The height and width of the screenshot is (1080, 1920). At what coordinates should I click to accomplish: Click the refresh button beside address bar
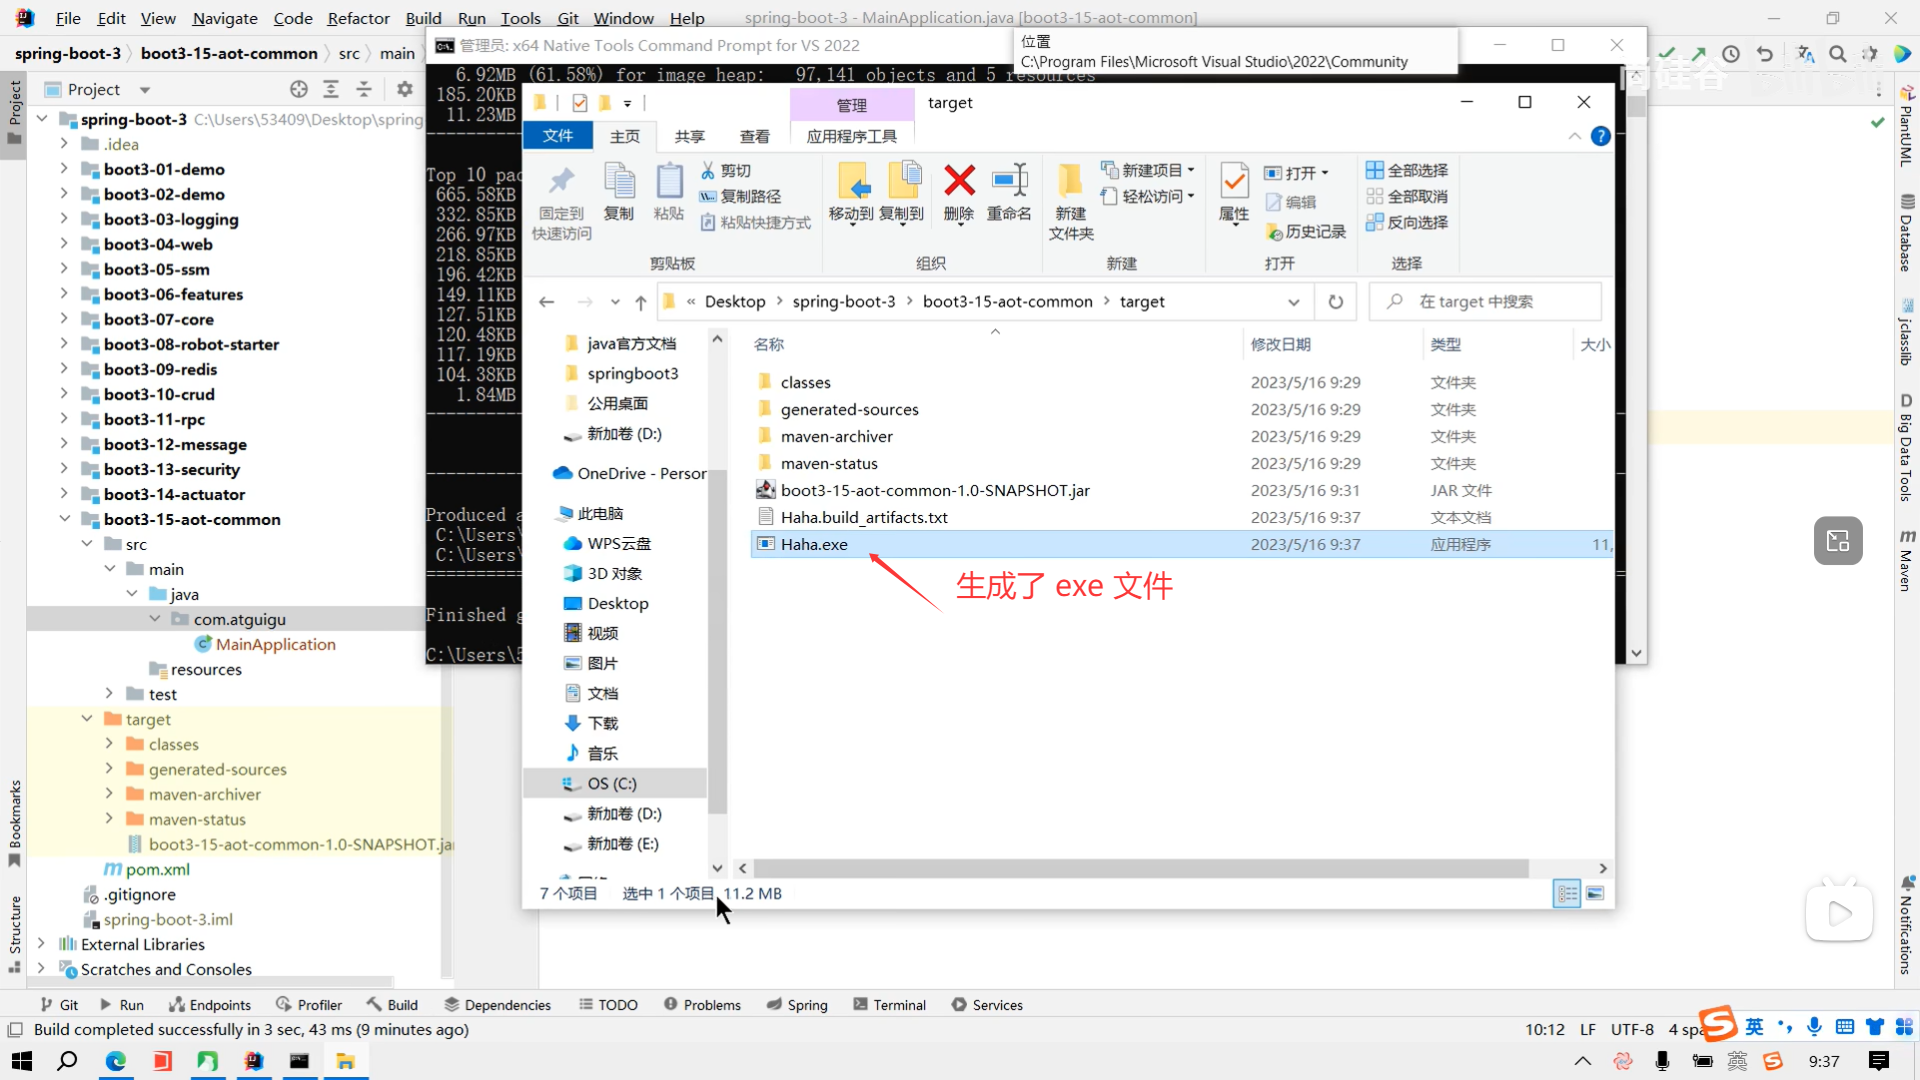pyautogui.click(x=1335, y=302)
